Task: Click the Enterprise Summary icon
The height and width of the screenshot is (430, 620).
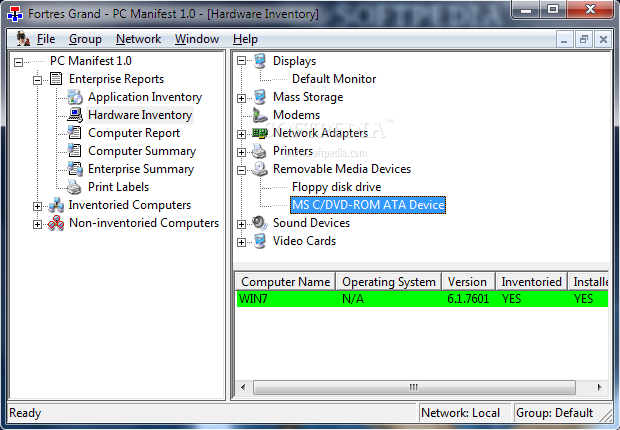Action: pyautogui.click(x=75, y=169)
